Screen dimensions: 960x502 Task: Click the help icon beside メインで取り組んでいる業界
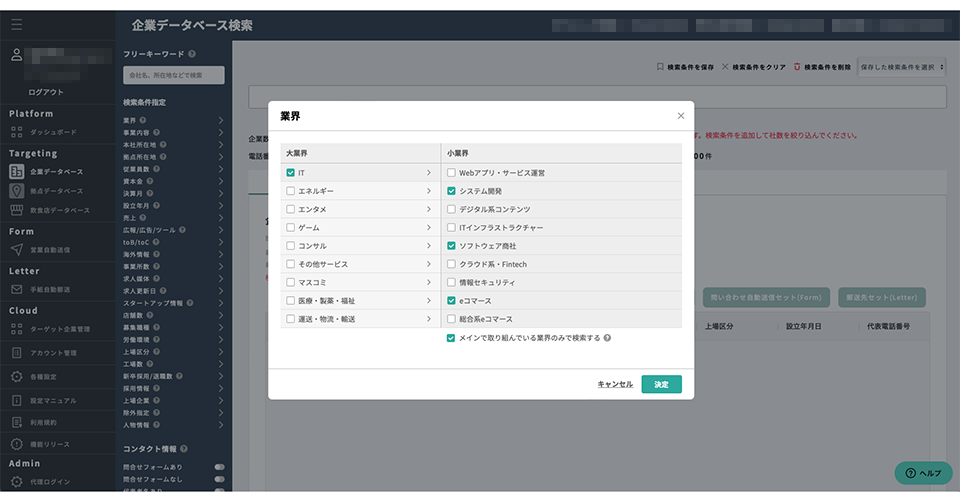(x=608, y=338)
